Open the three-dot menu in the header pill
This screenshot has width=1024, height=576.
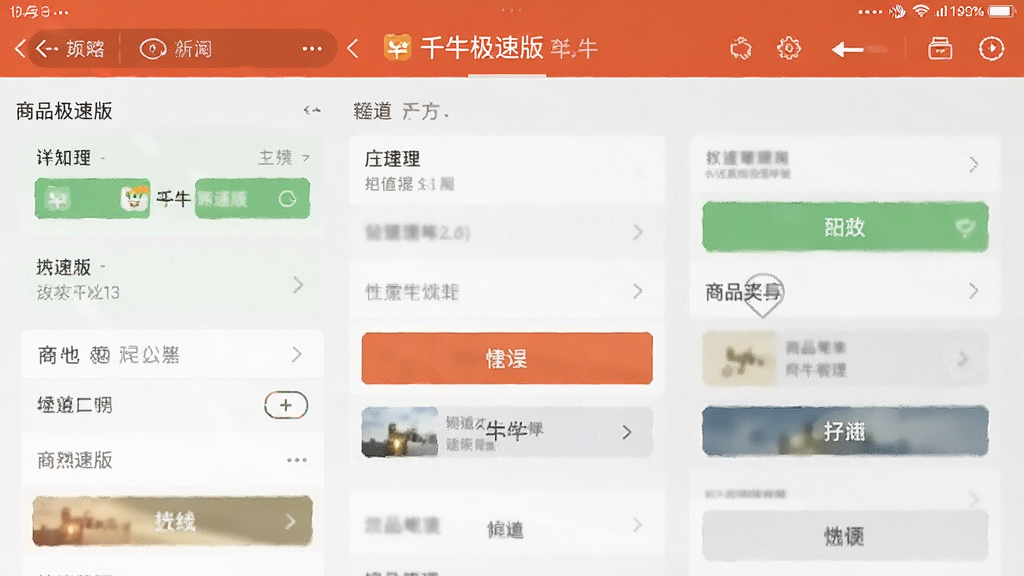coord(312,48)
